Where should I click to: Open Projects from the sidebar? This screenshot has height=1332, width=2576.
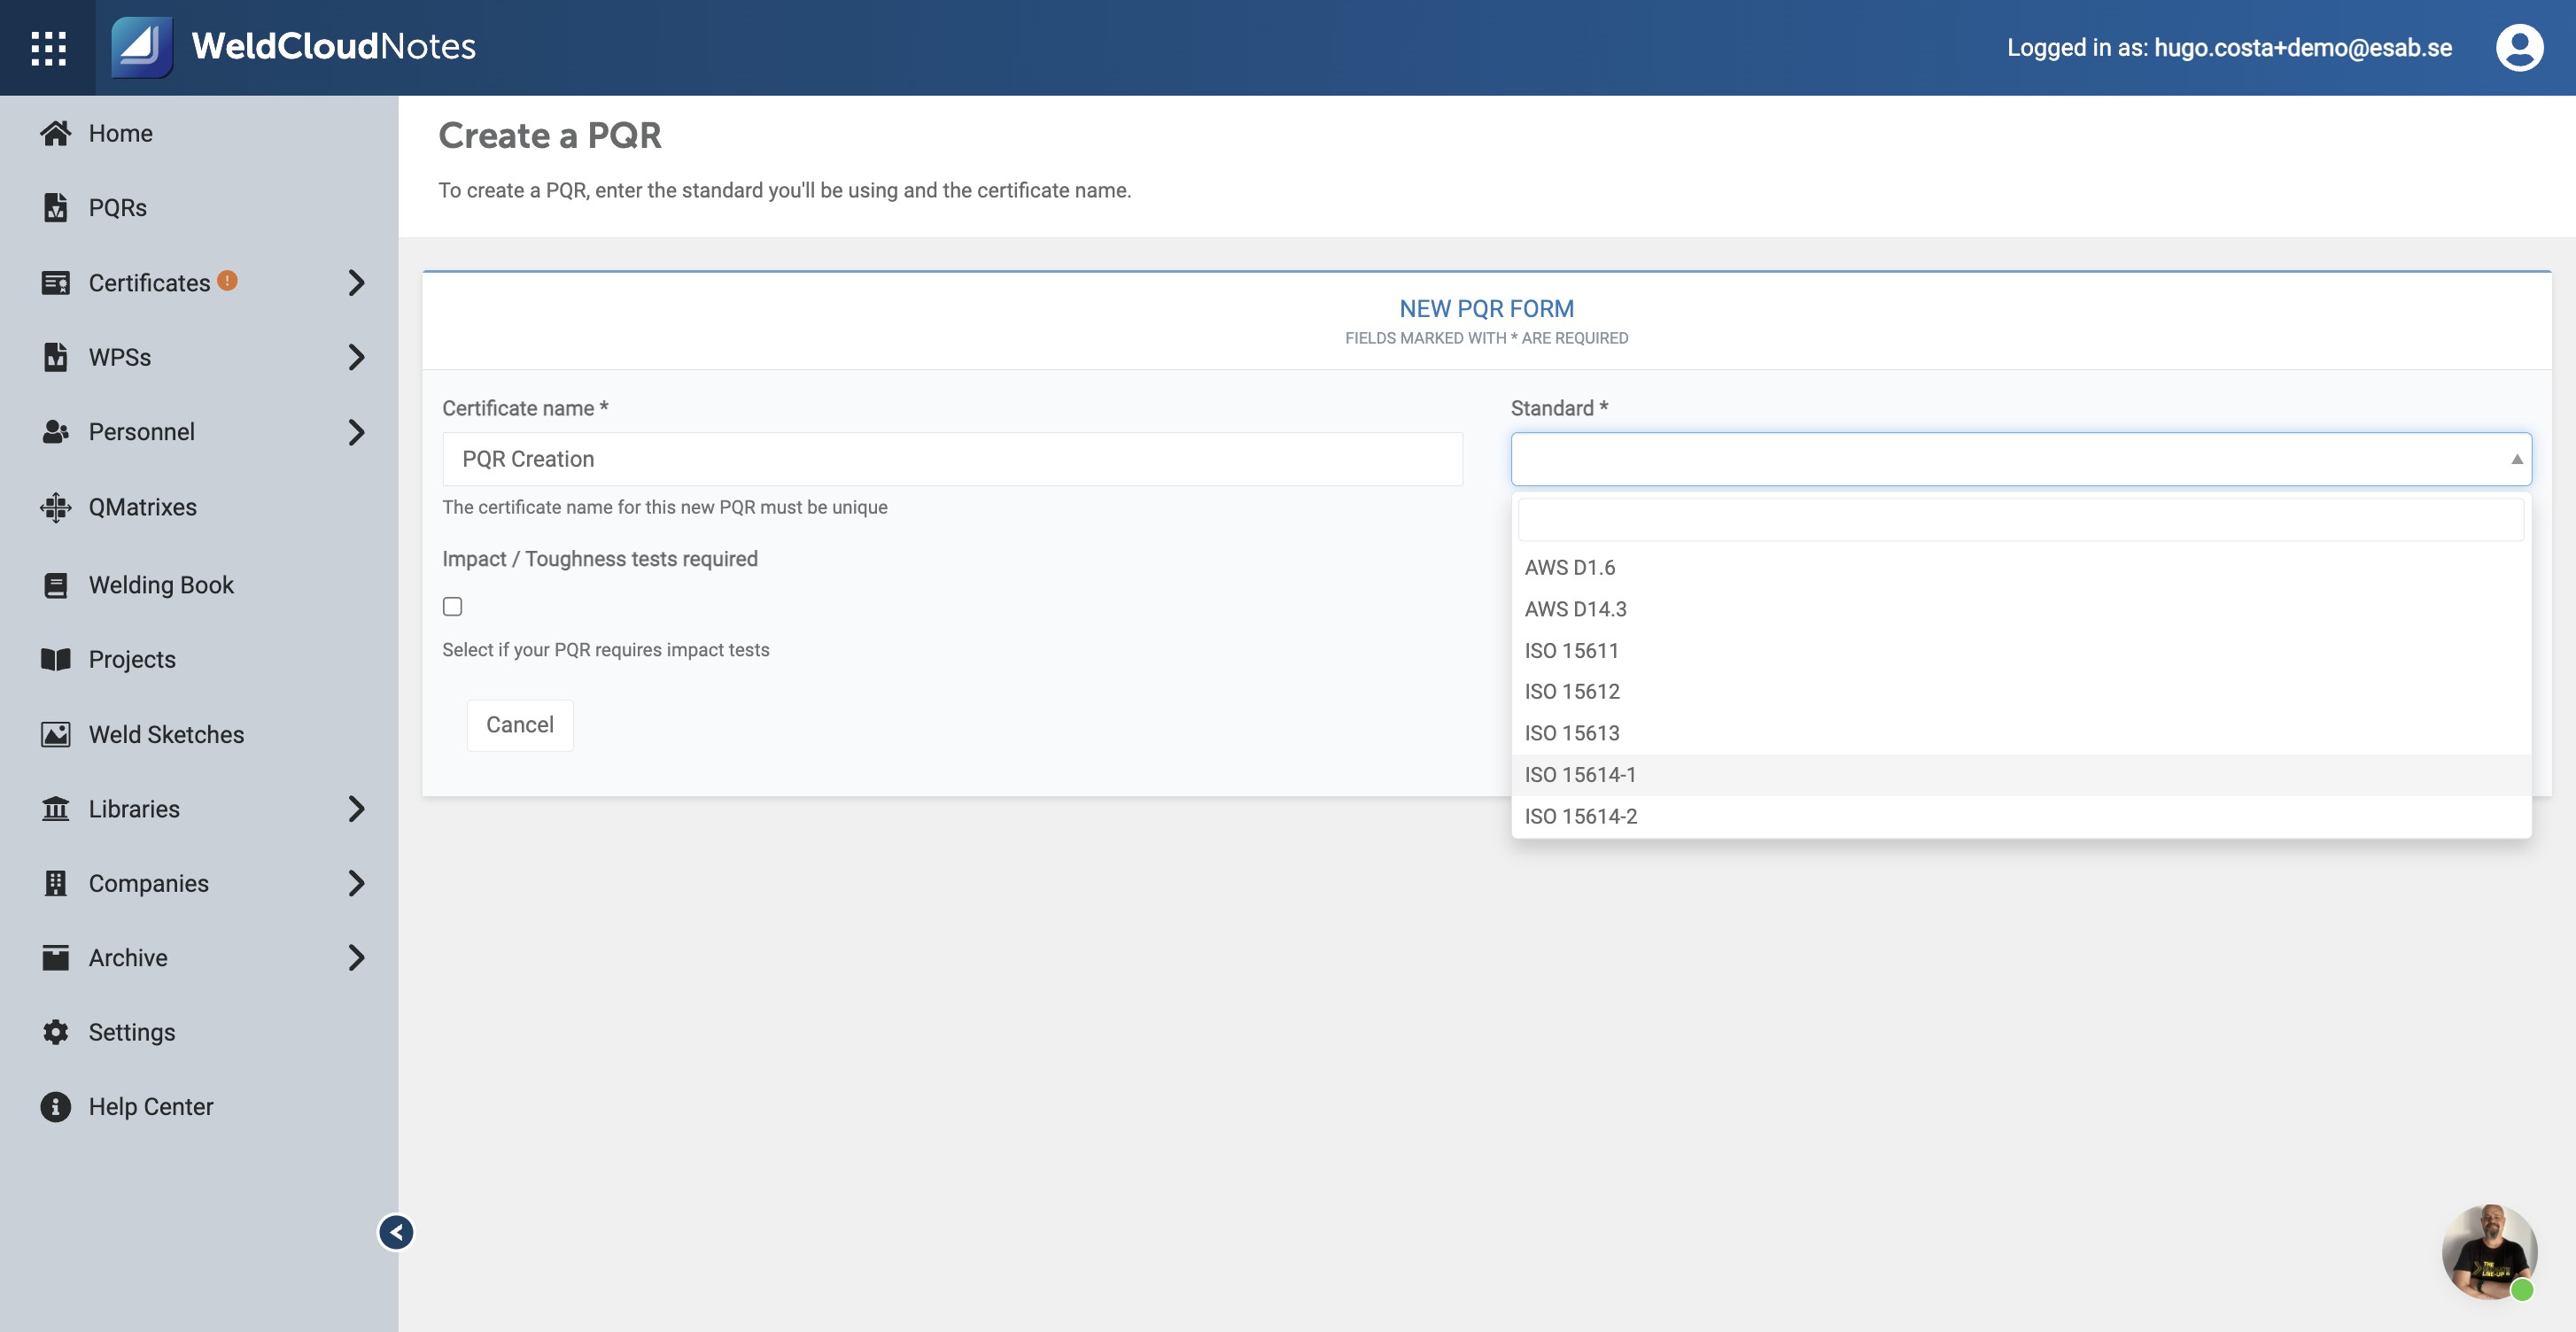pos(132,659)
